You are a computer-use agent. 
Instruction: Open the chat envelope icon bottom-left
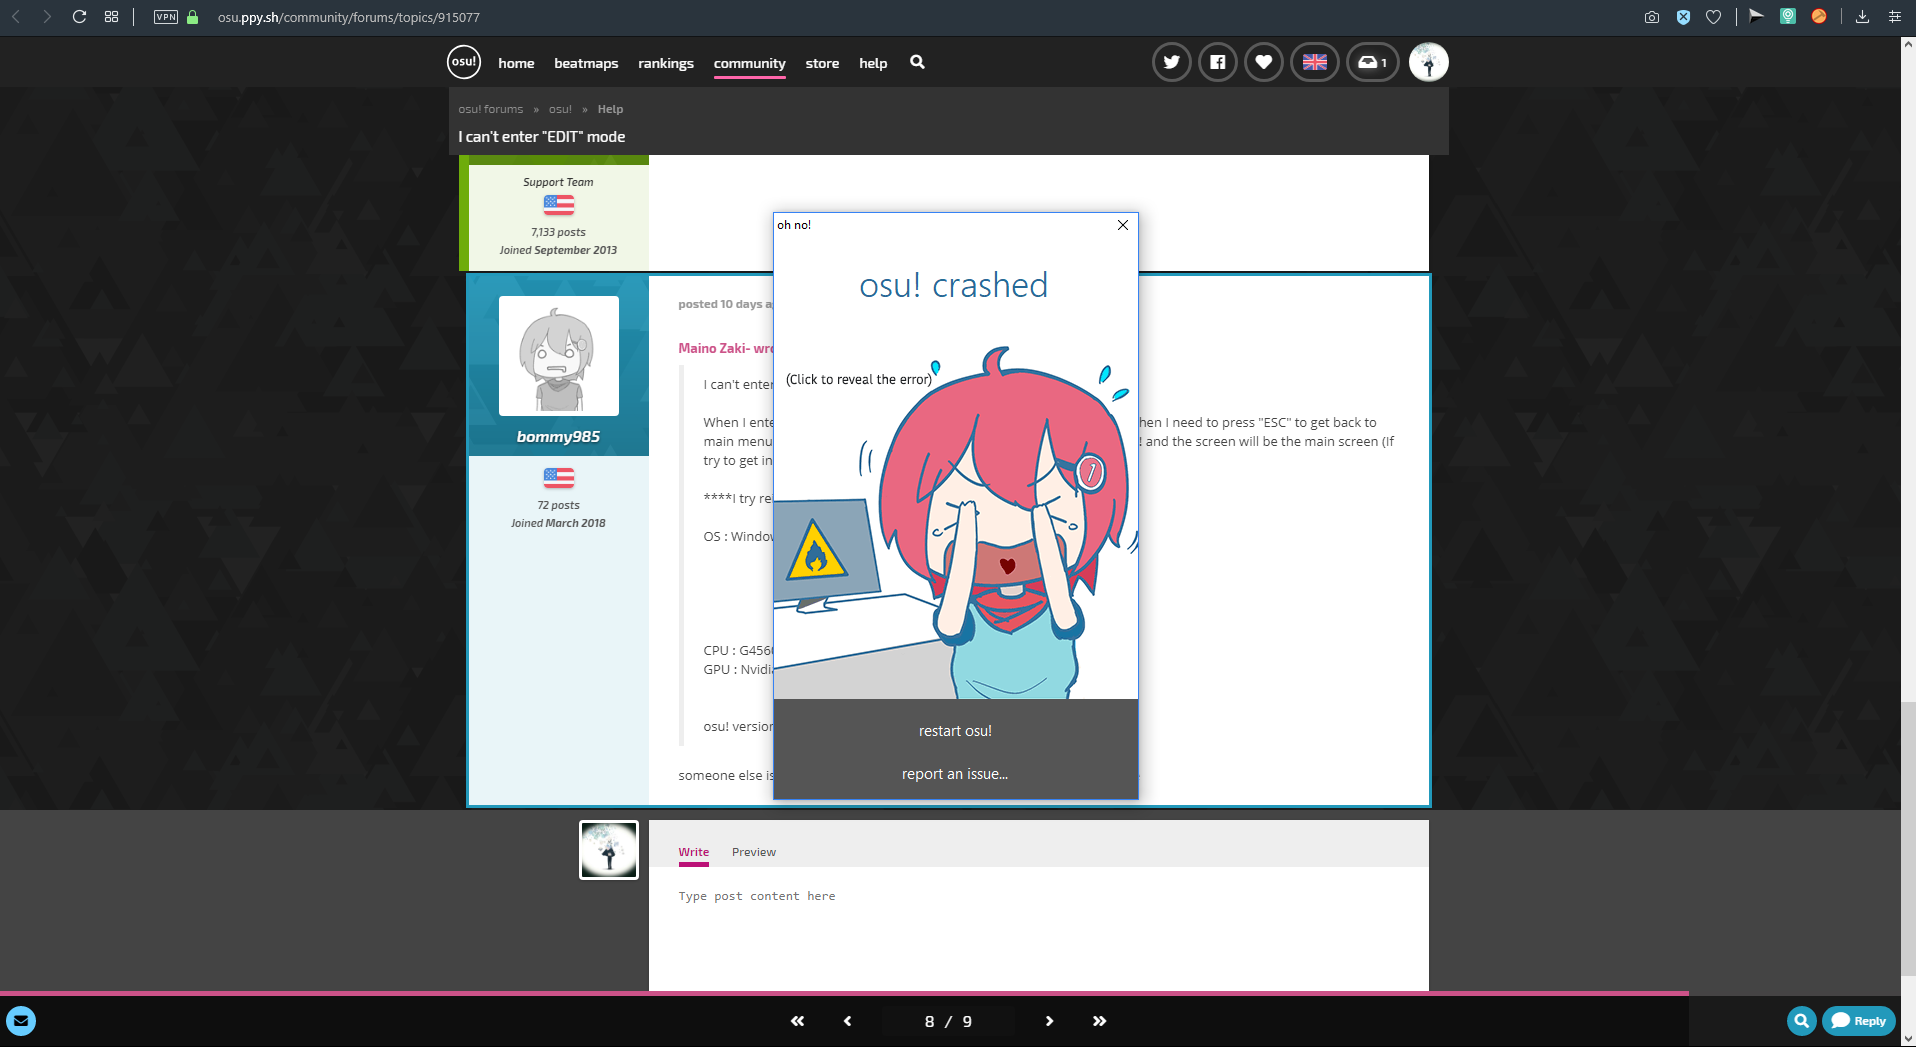tap(21, 1021)
